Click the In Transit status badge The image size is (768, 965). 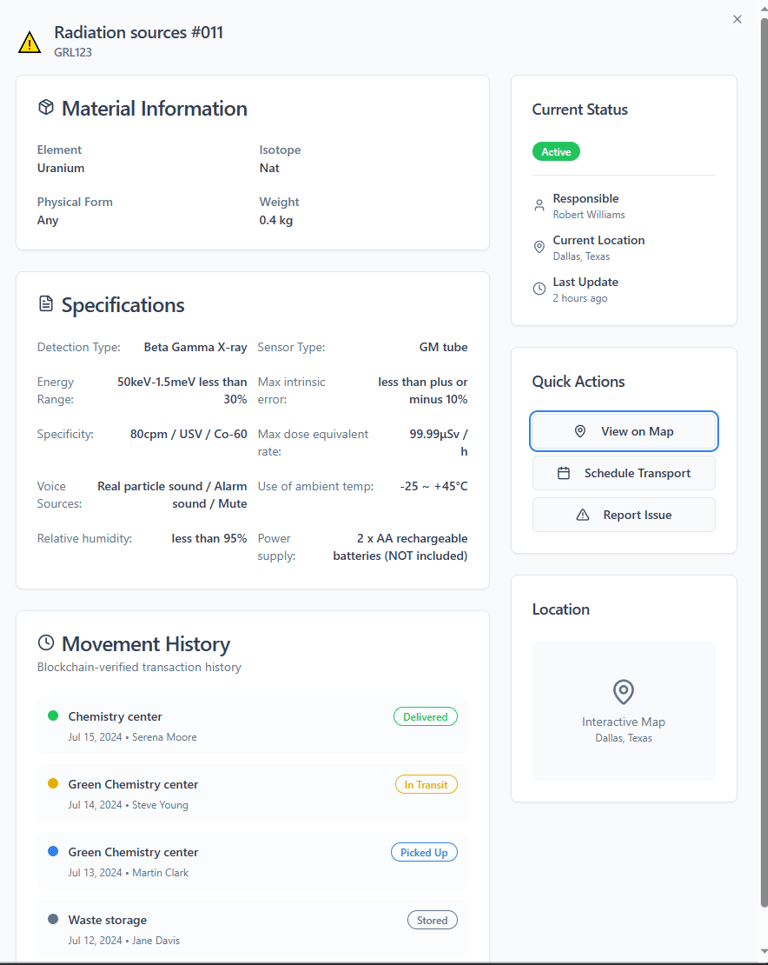click(x=426, y=784)
